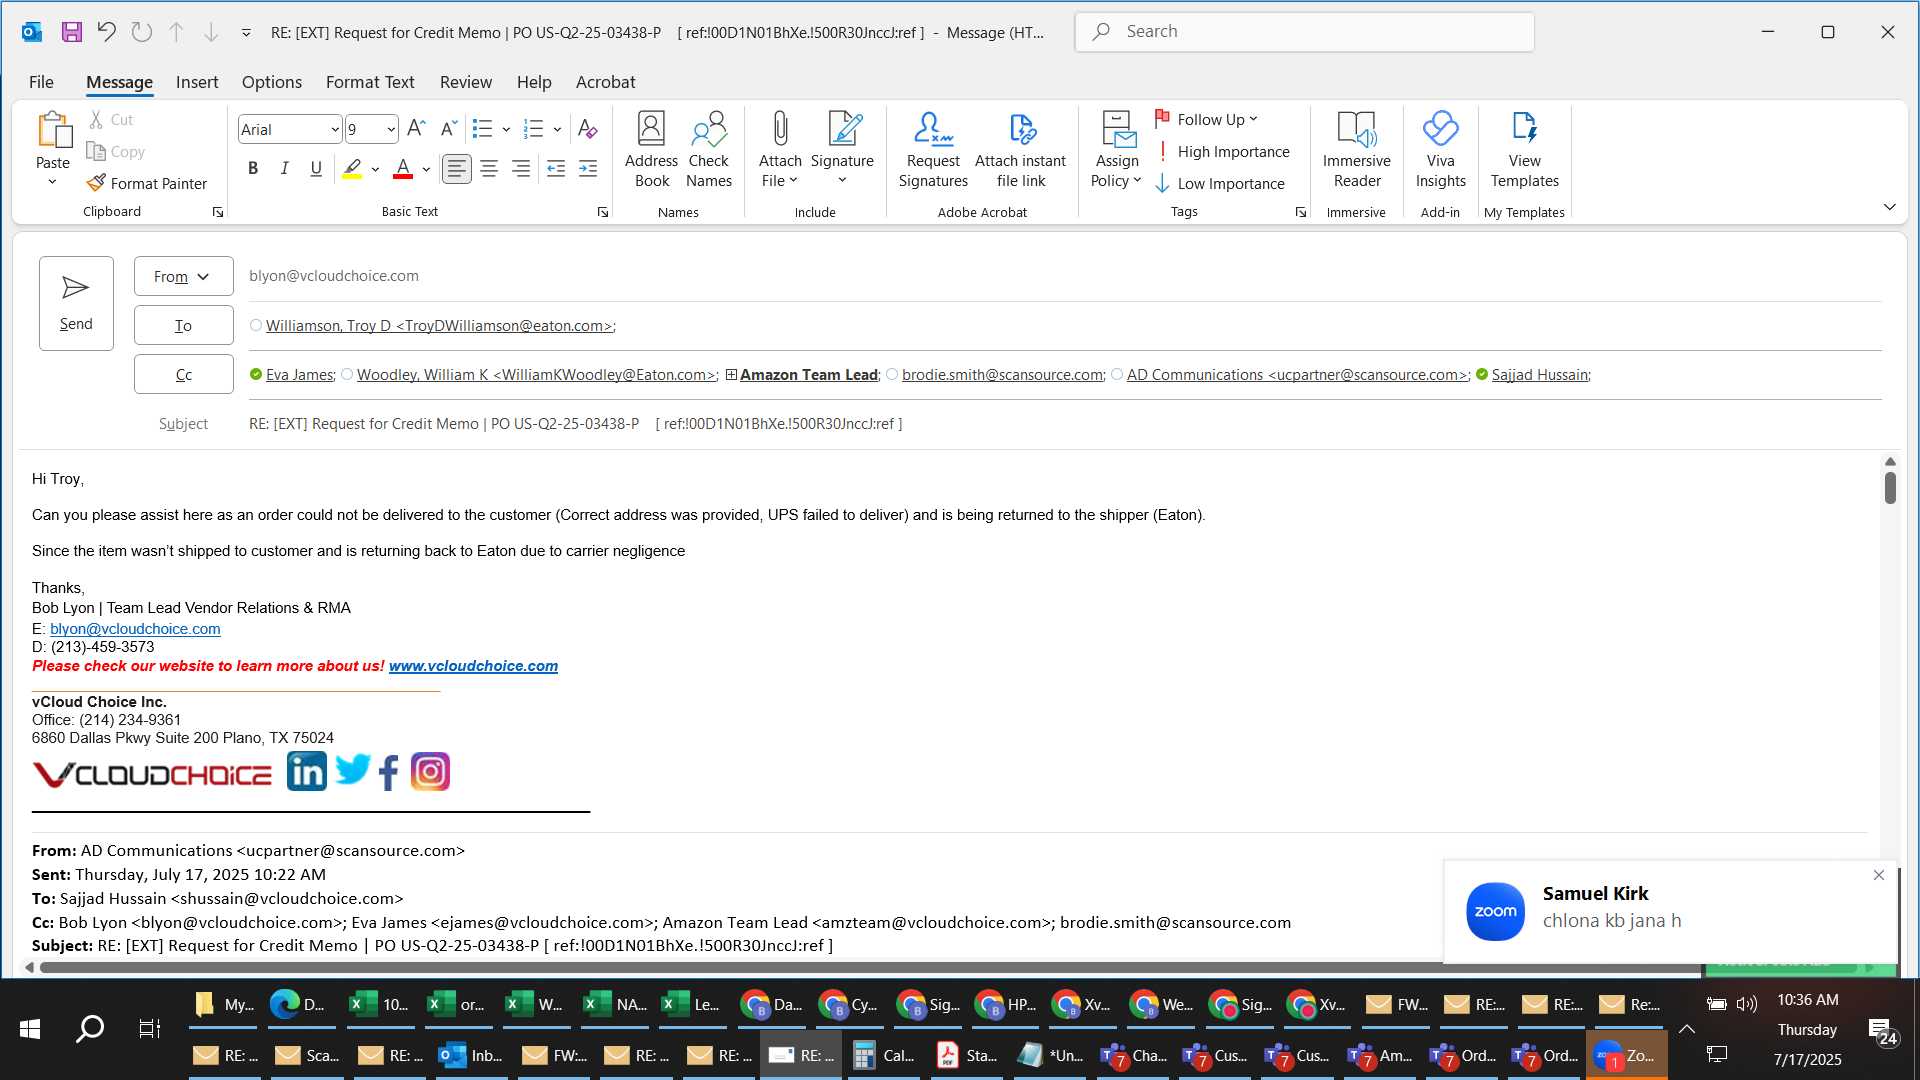Expand the From account dropdown
This screenshot has width=1920, height=1080.
(x=183, y=276)
